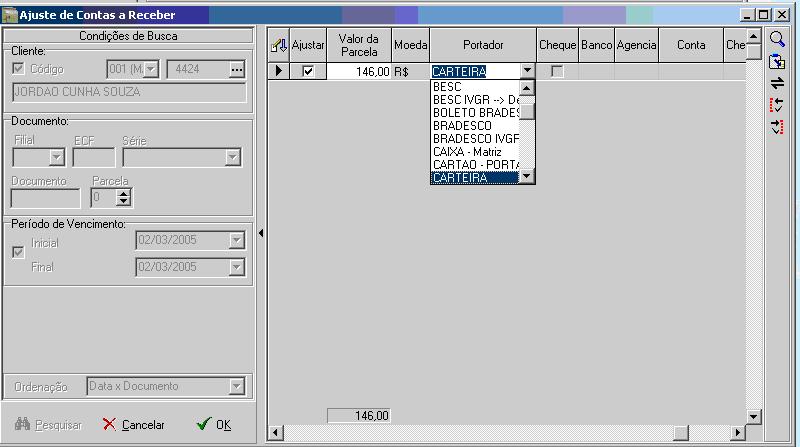The image size is (800, 447).
Task: Click the grid's horizontal scrollbar thumb
Action: point(681,433)
